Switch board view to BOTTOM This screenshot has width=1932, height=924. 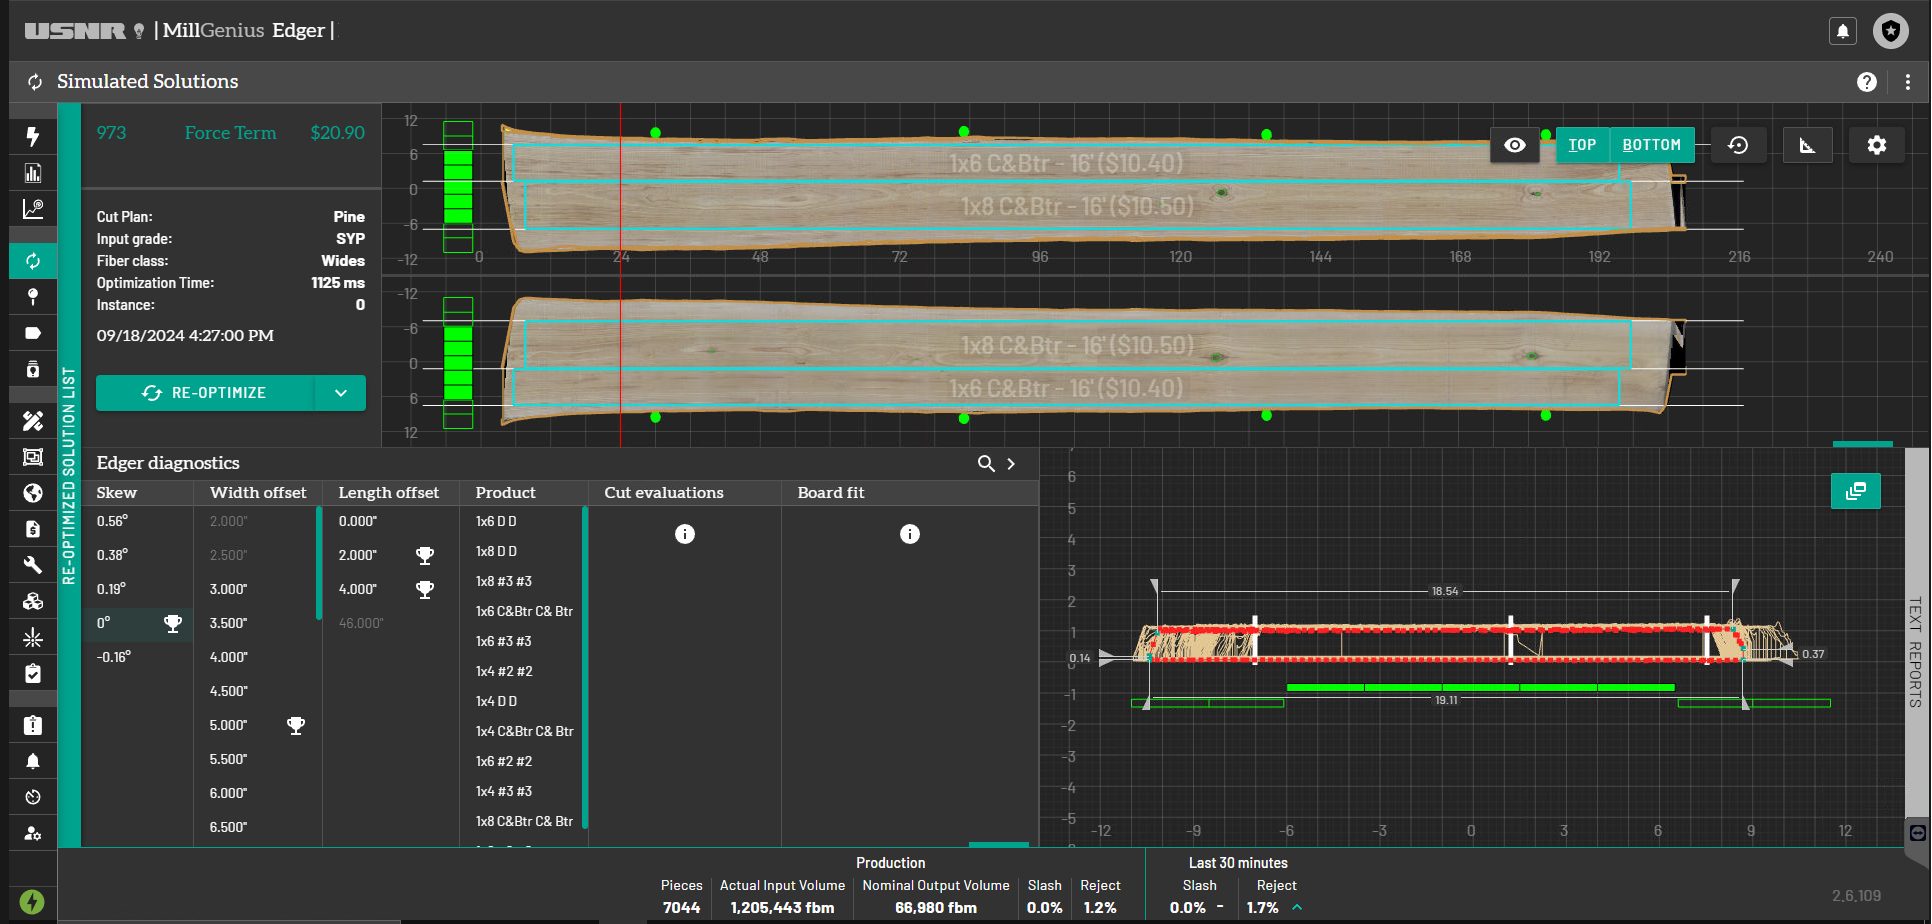click(x=1652, y=145)
